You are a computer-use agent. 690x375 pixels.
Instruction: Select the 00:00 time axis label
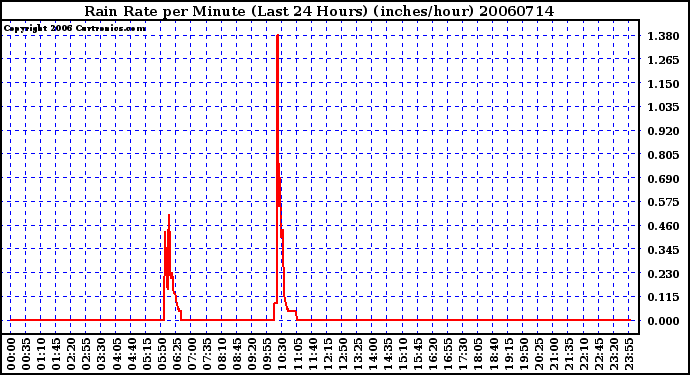pos(11,355)
